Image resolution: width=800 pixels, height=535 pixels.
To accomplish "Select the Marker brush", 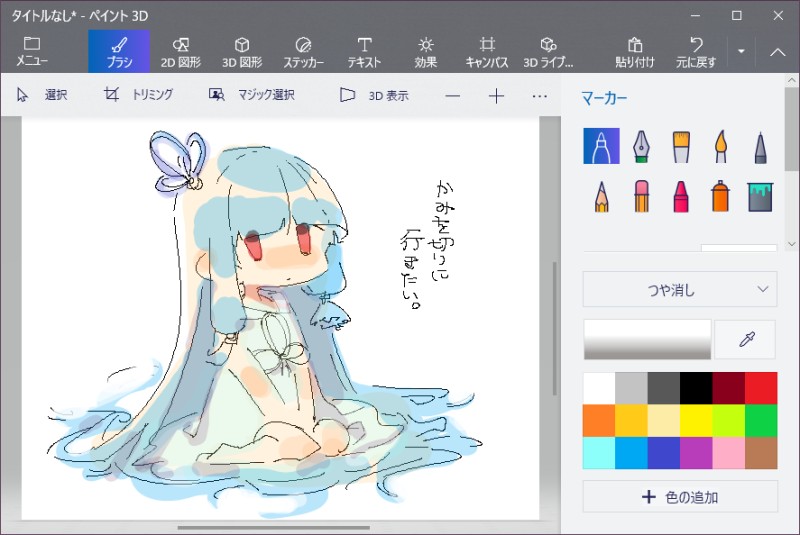I will point(601,146).
